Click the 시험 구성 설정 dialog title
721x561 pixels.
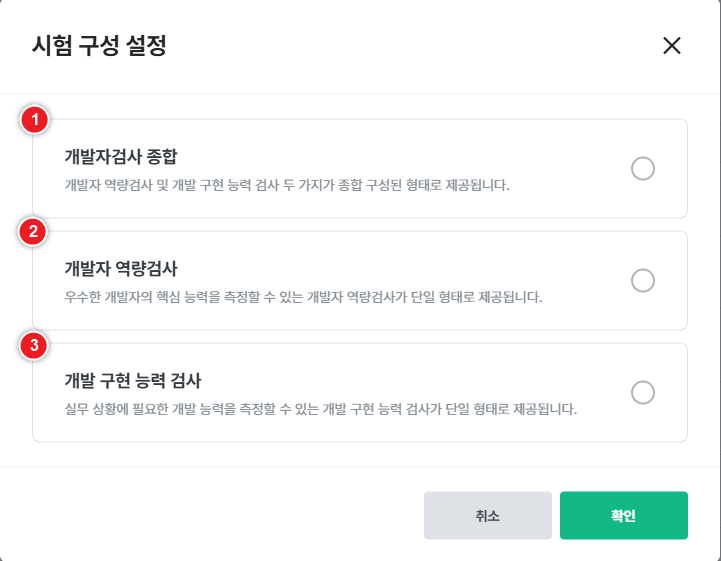pos(99,46)
